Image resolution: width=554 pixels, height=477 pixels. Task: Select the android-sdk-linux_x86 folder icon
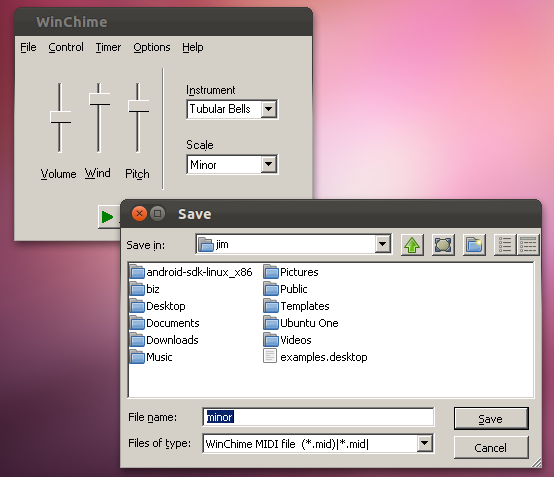[x=137, y=272]
